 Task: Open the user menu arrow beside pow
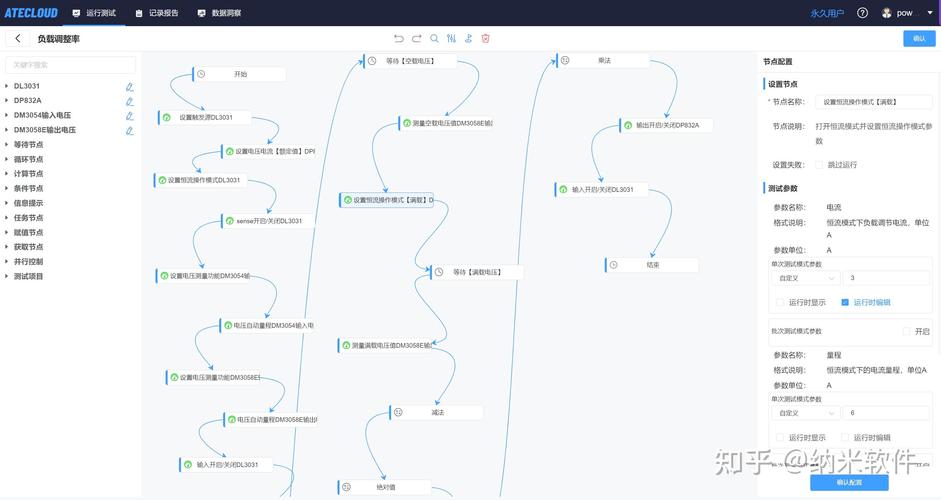[x=930, y=13]
